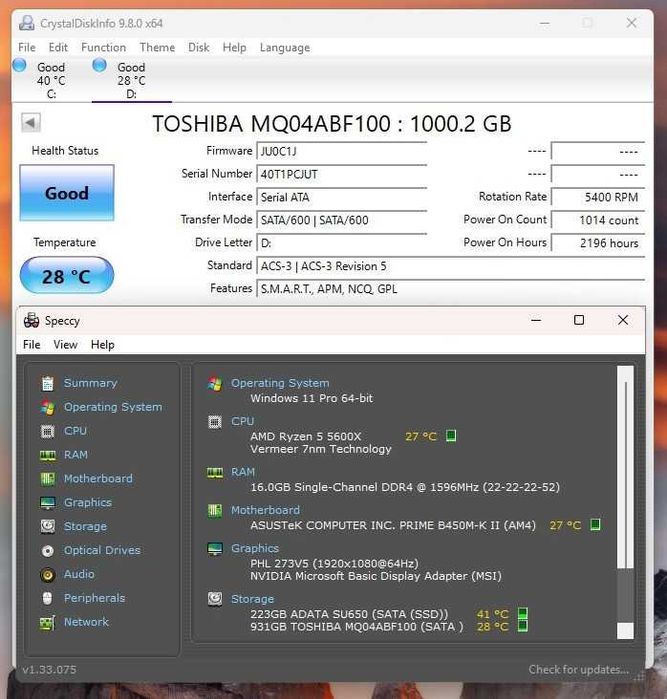Click the Operating System heading link in Speccy summary
Image resolution: width=667 pixels, height=699 pixels.
point(280,383)
